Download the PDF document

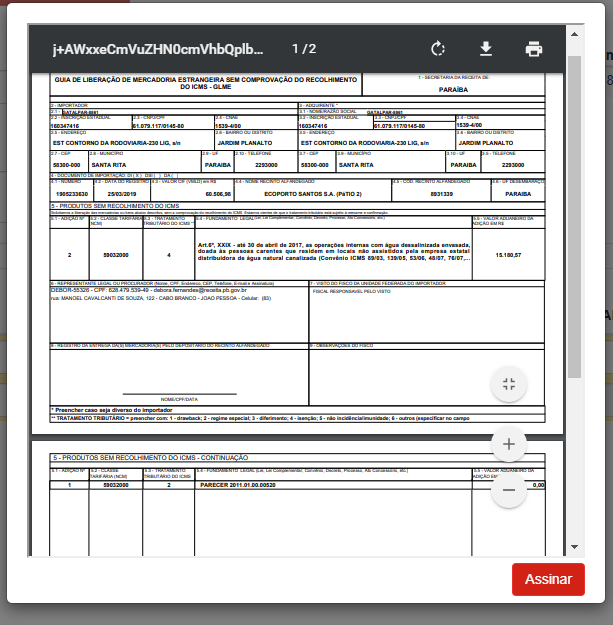[485, 49]
